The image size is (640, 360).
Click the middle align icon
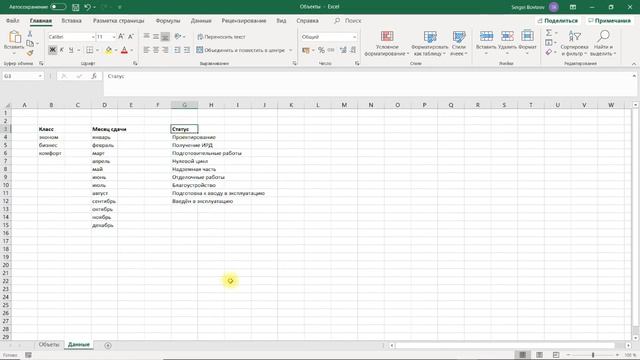(156, 37)
